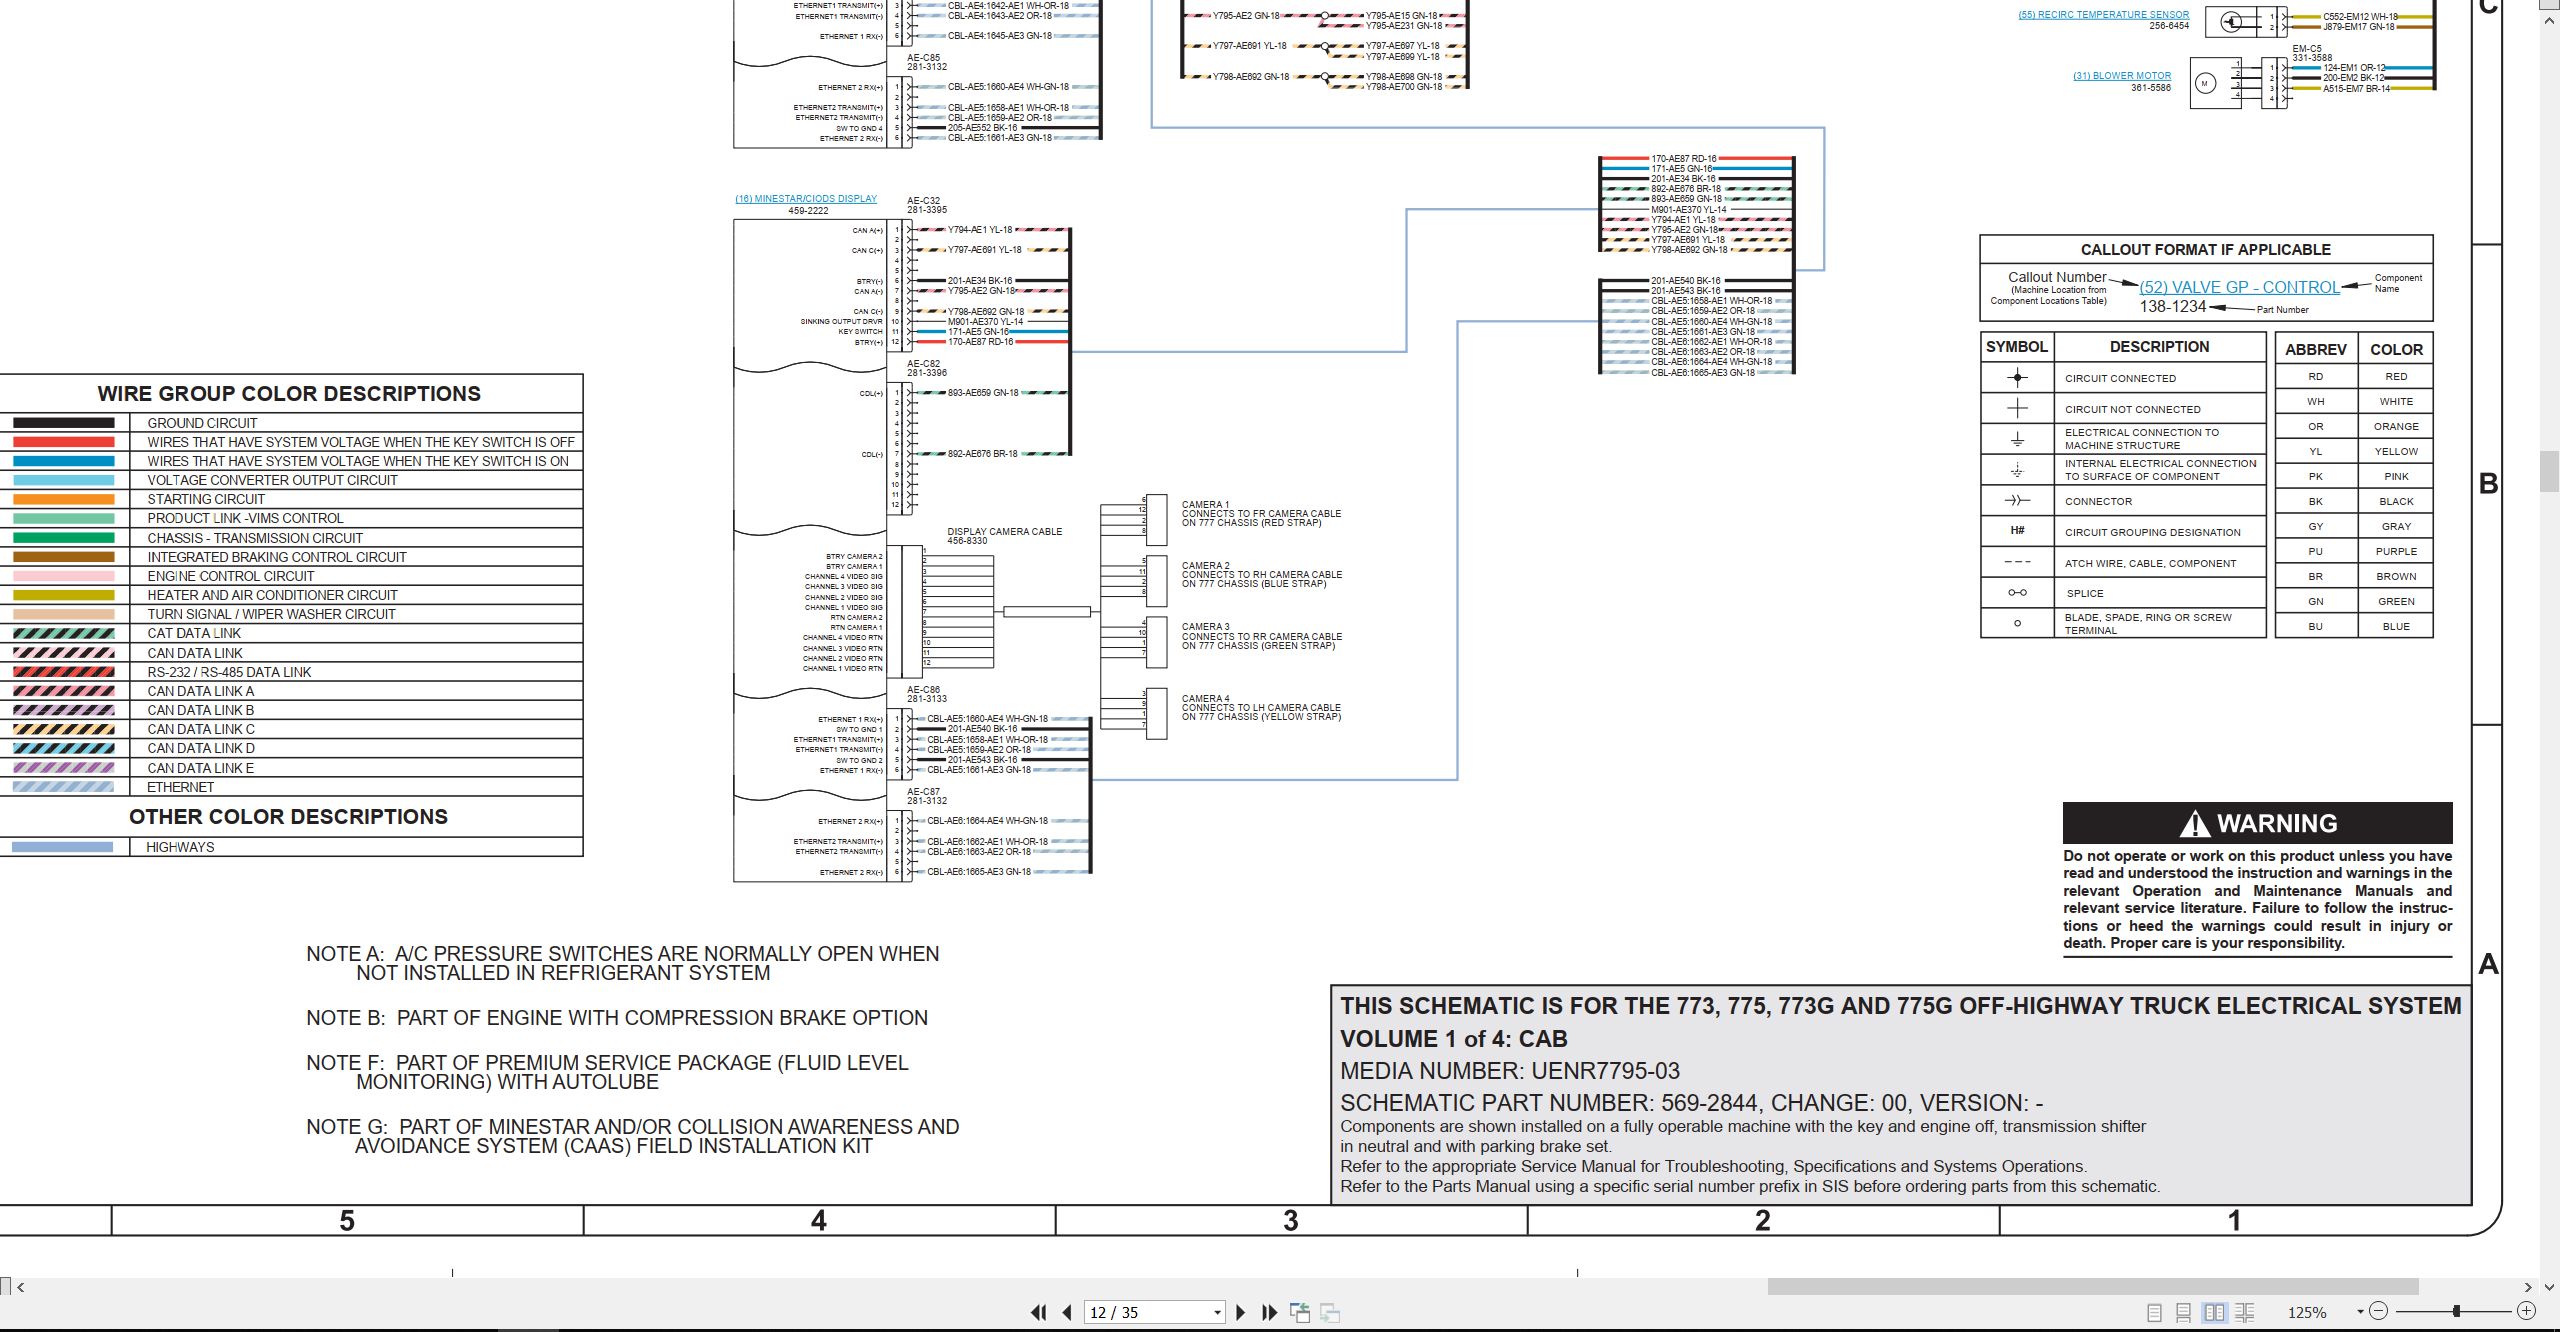
Task: Open the (16) MINESTAR/CIODS DISPLAY link
Action: tap(806, 199)
